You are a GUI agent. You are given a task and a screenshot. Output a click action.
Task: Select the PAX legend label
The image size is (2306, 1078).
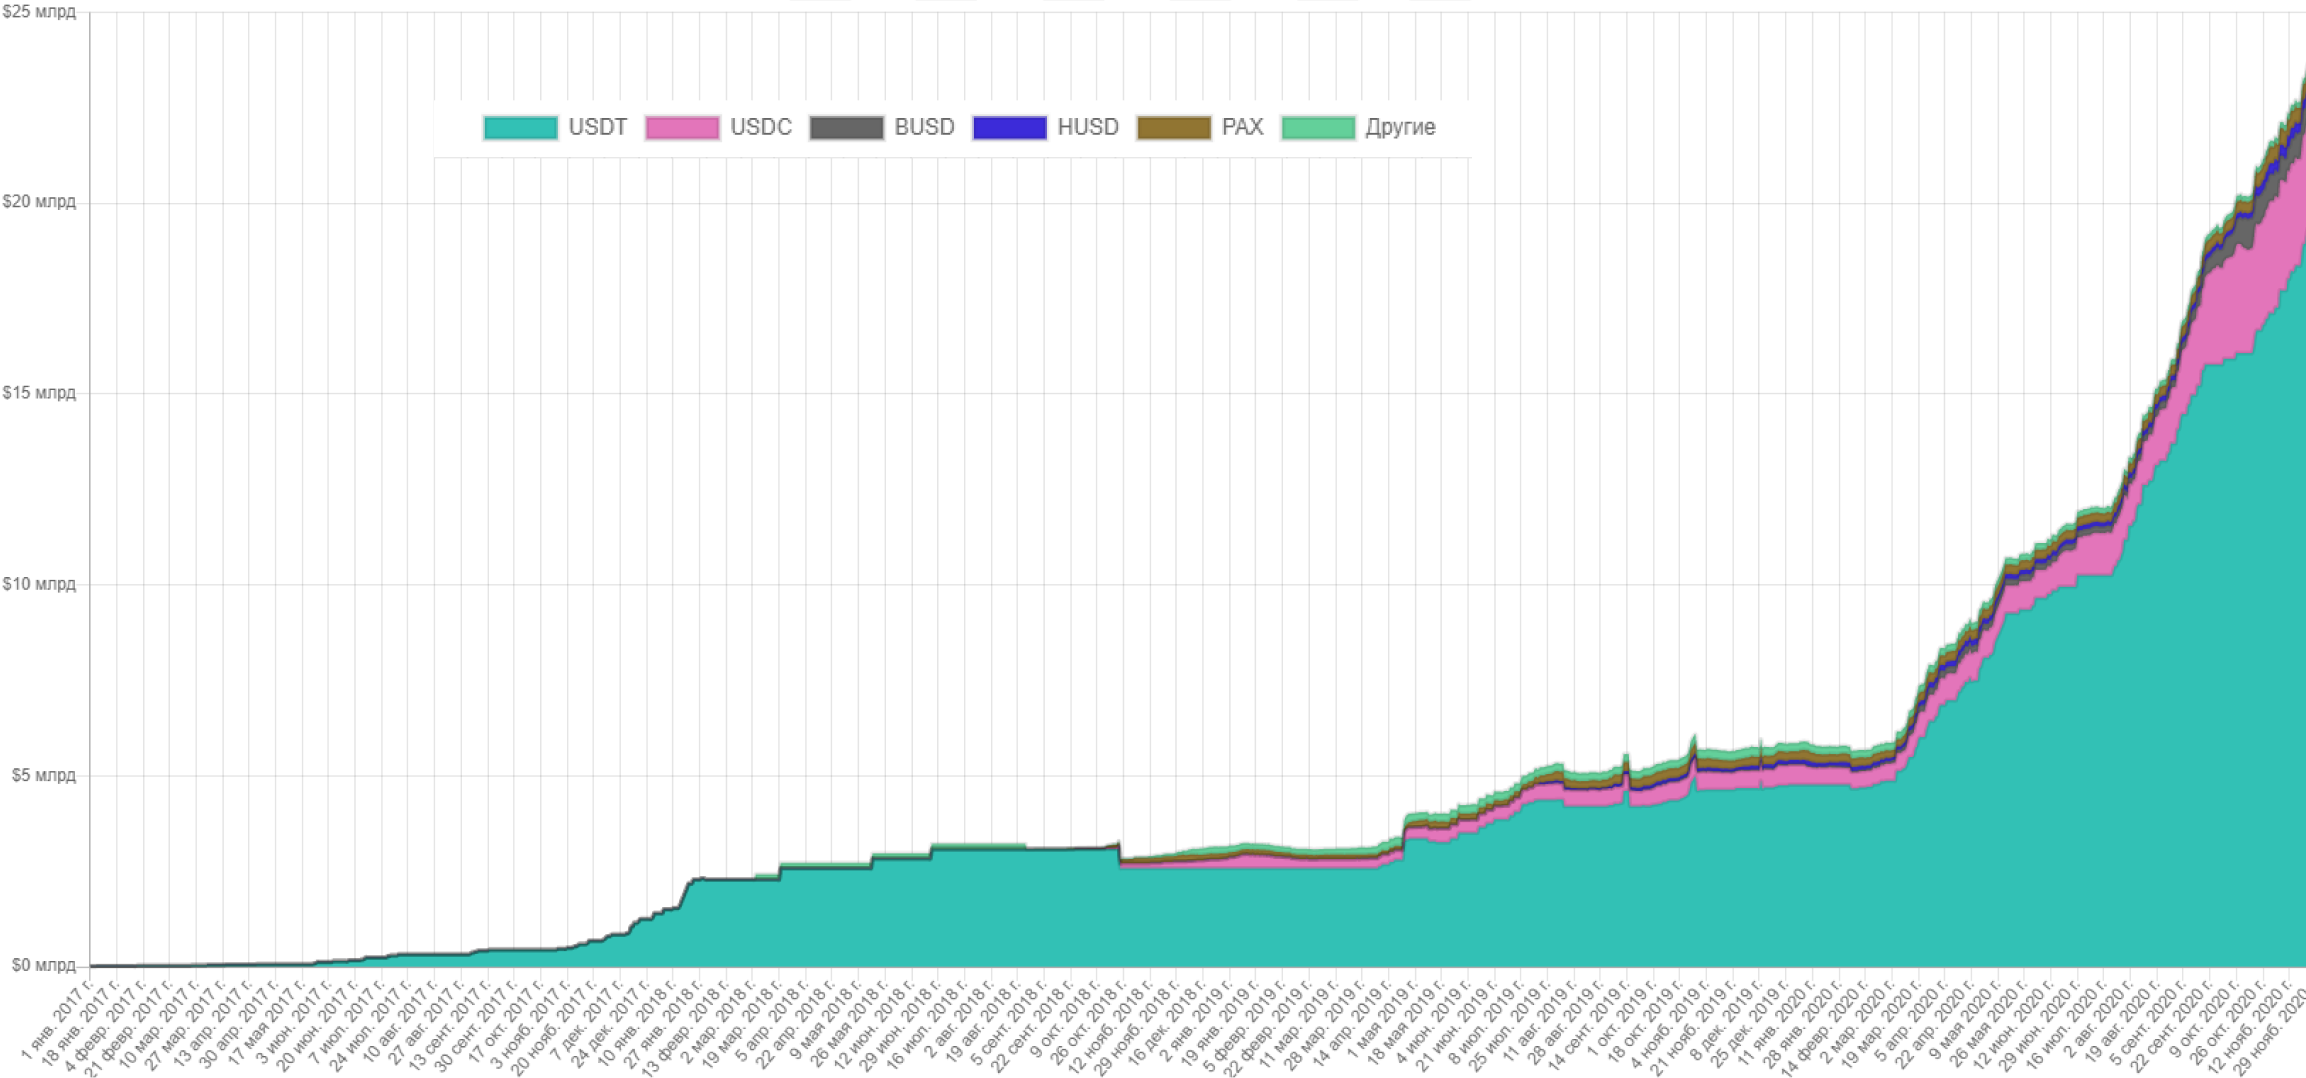(1242, 127)
